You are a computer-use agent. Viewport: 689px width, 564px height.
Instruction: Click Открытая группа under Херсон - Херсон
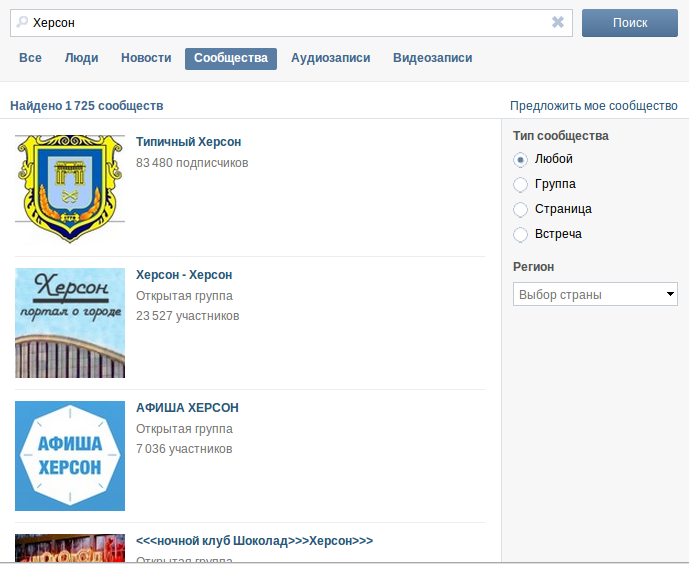[x=184, y=296]
